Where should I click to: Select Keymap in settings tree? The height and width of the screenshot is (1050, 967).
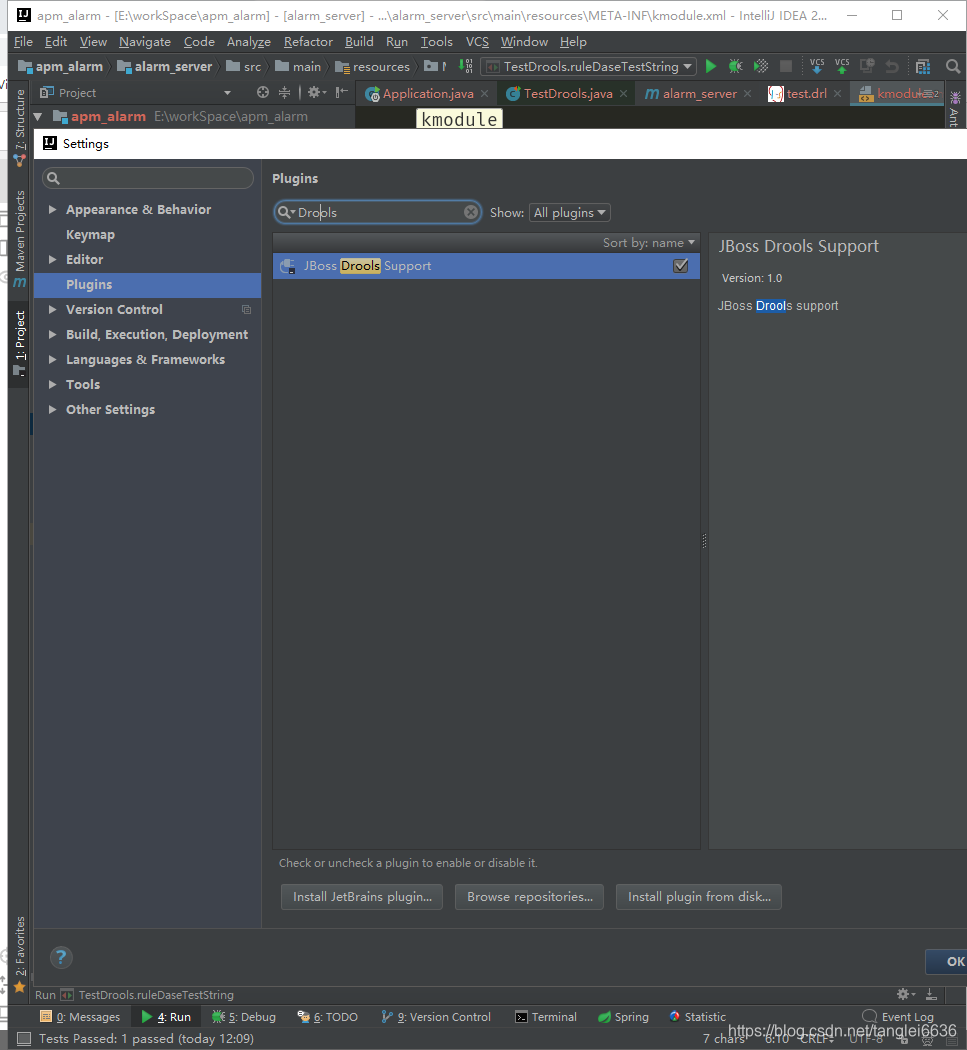coord(90,235)
